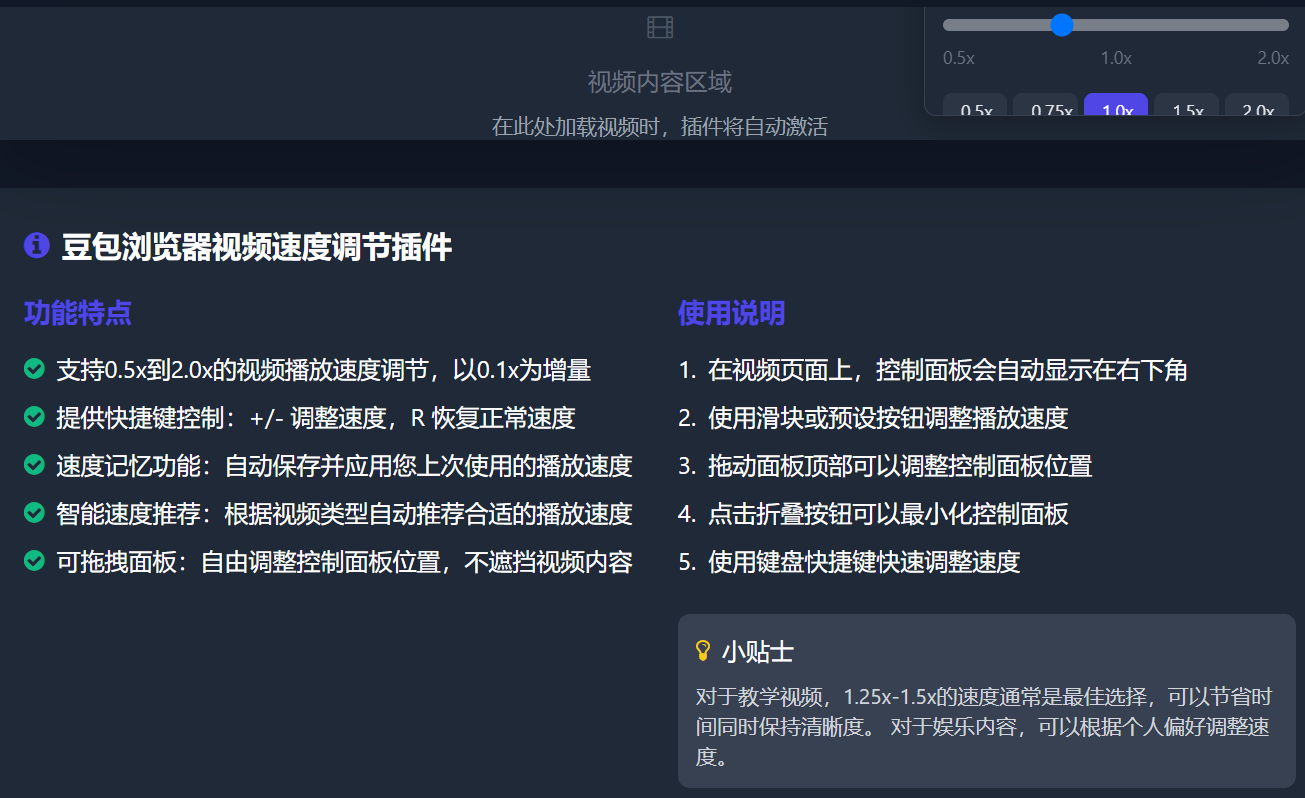Click the film strip icon in video area
Viewport: 1305px width, 798px height.
pyautogui.click(x=660, y=27)
